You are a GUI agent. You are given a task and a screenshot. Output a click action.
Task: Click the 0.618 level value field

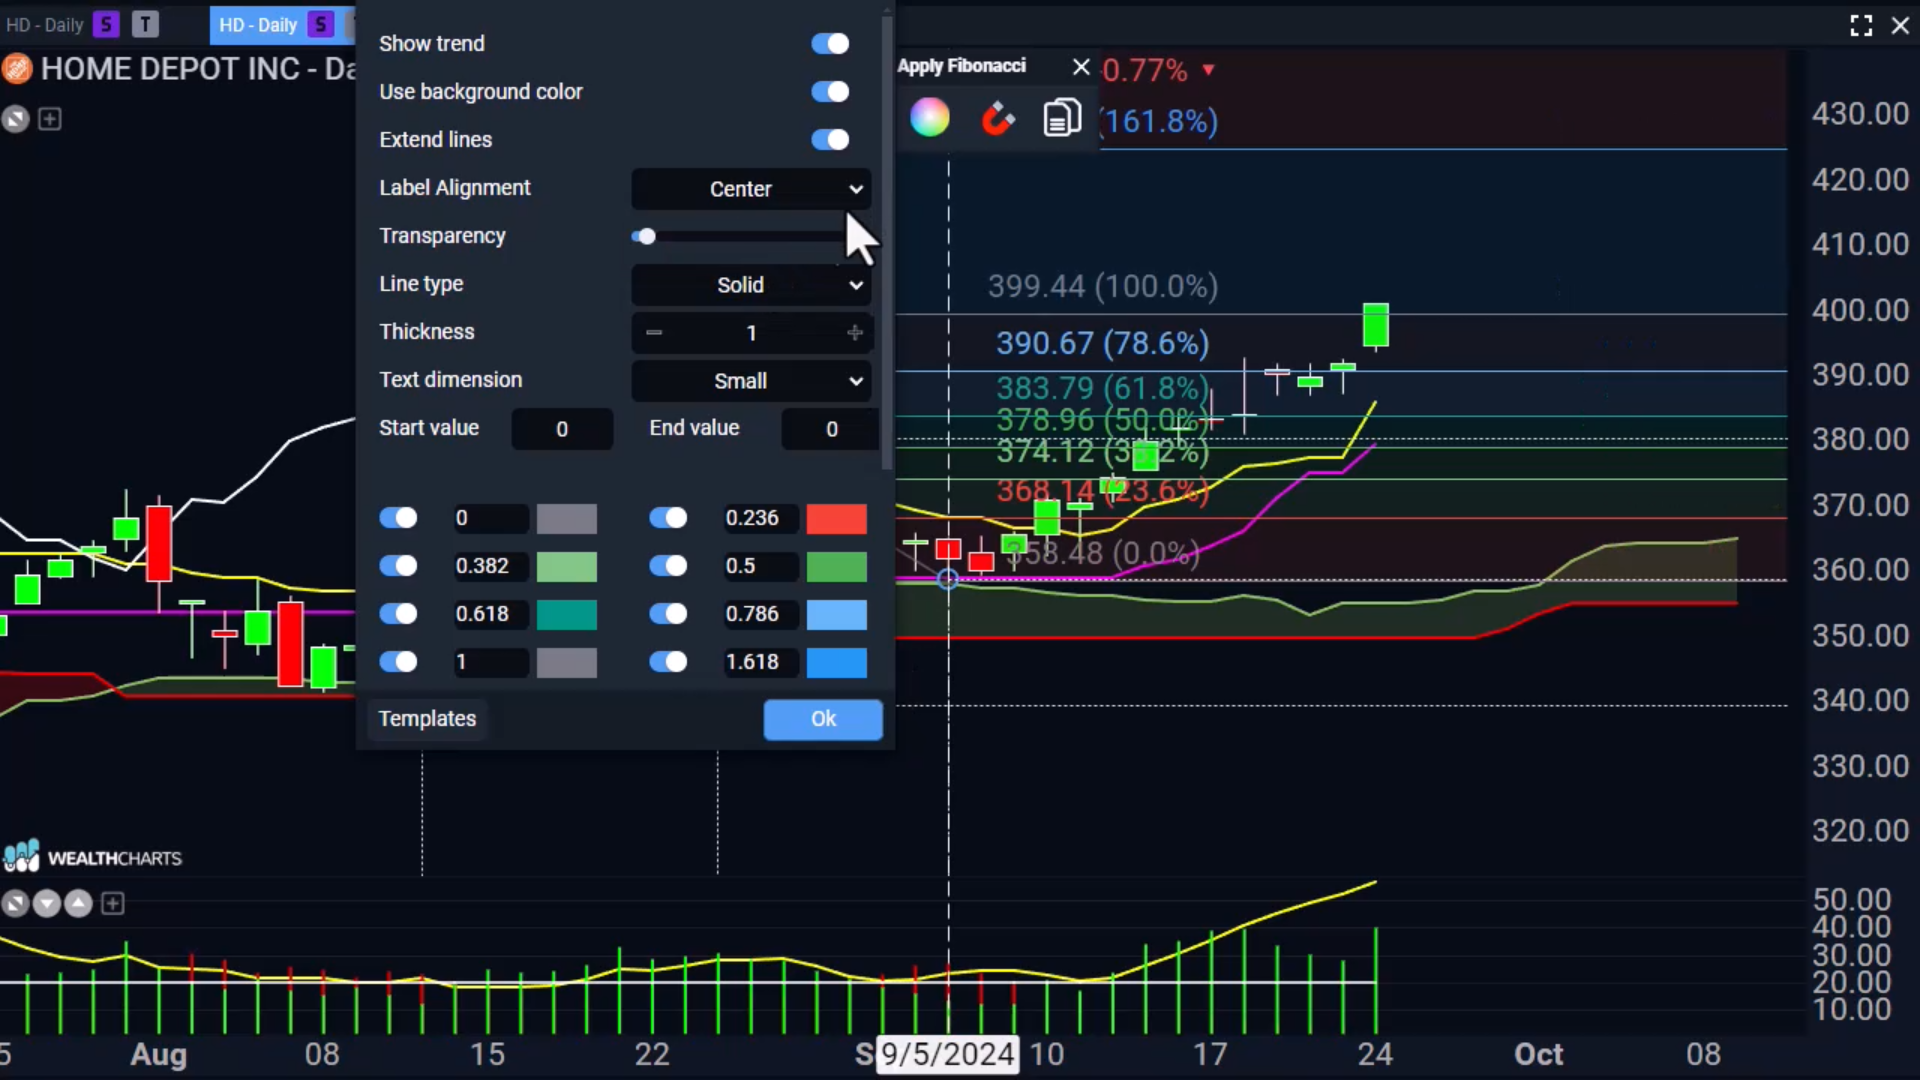490,614
